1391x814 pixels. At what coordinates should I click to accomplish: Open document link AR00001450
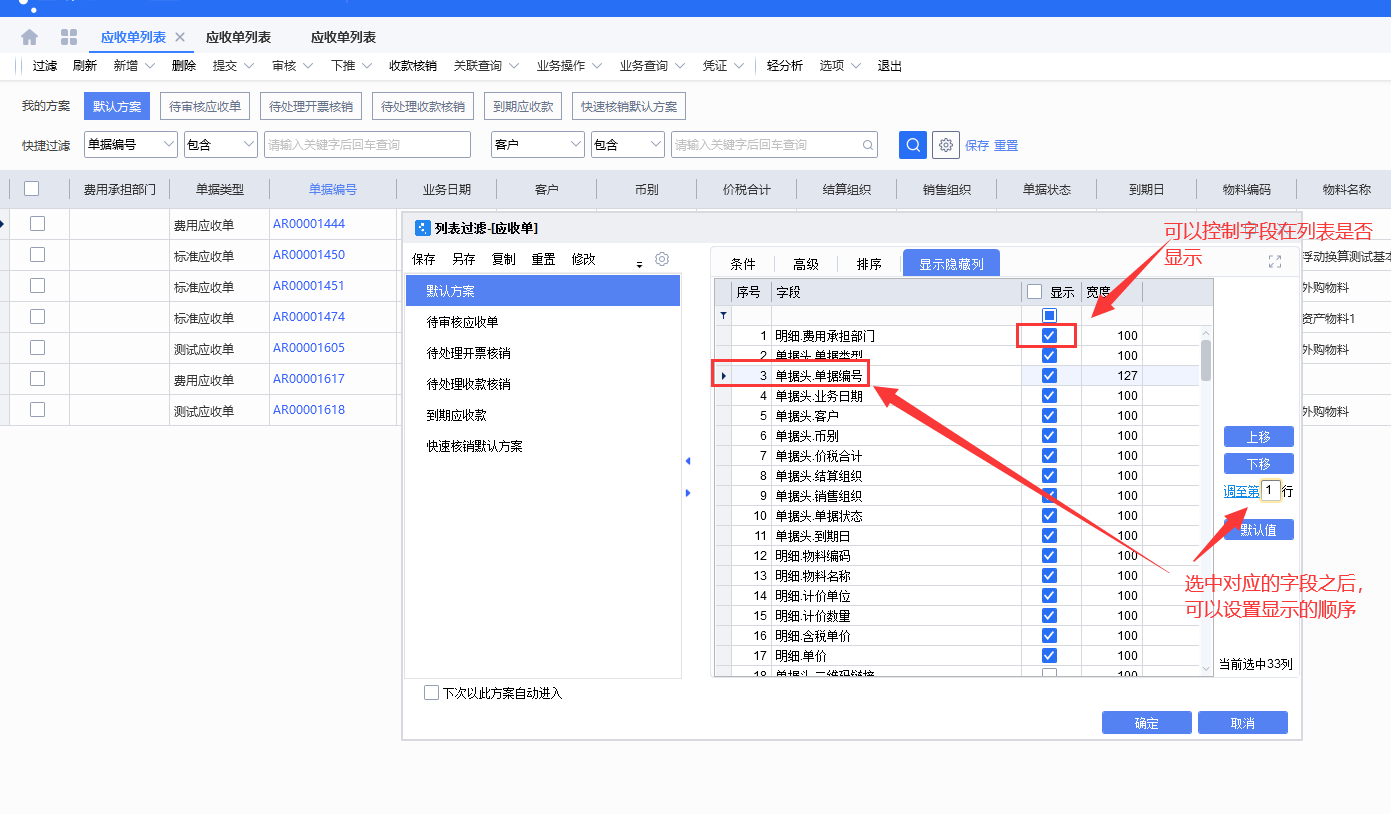click(309, 255)
